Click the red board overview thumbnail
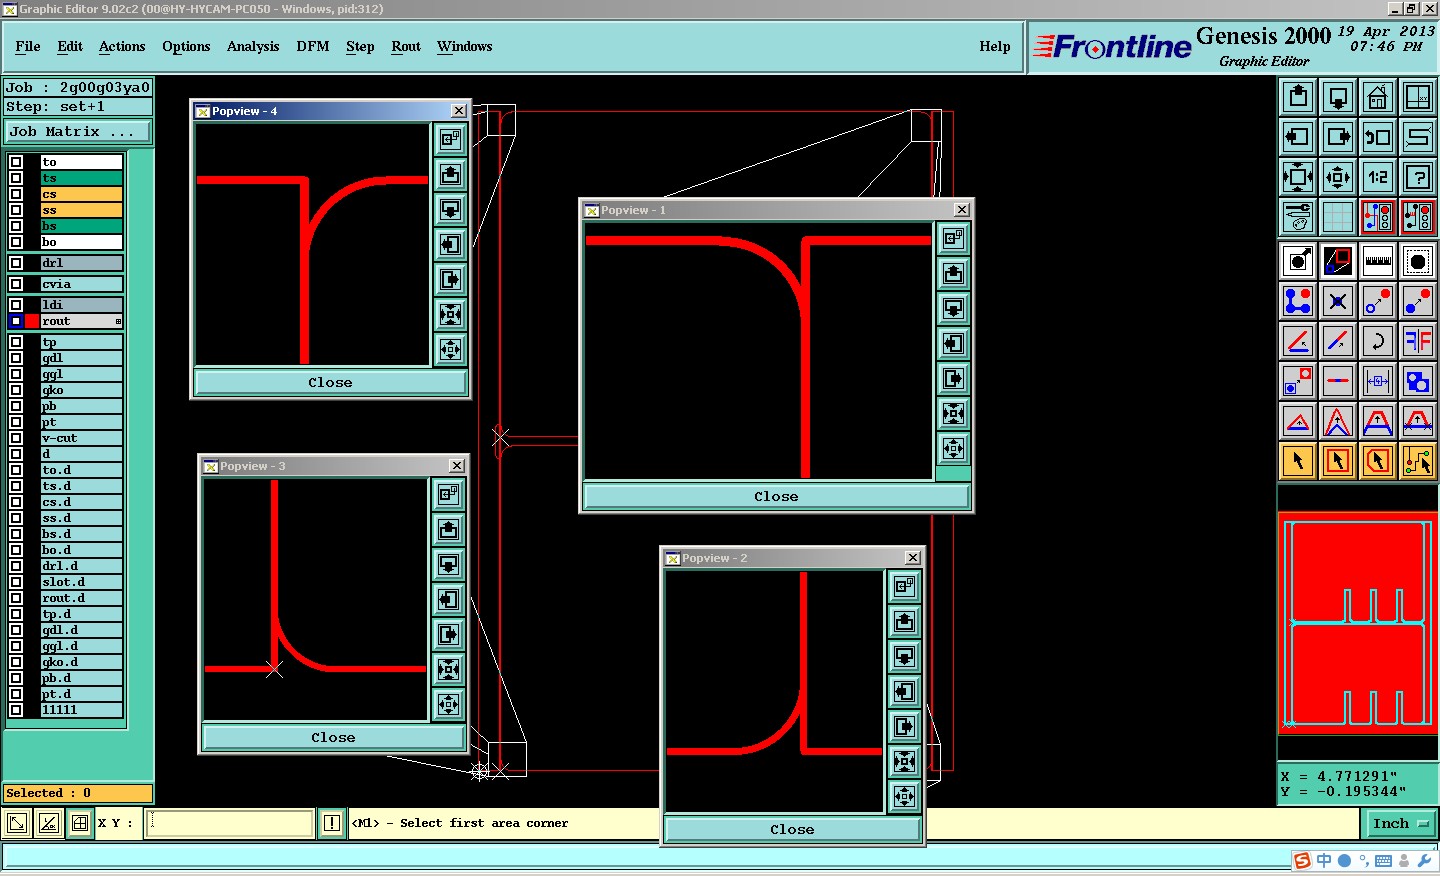Viewport: 1440px width, 876px height. pyautogui.click(x=1358, y=623)
